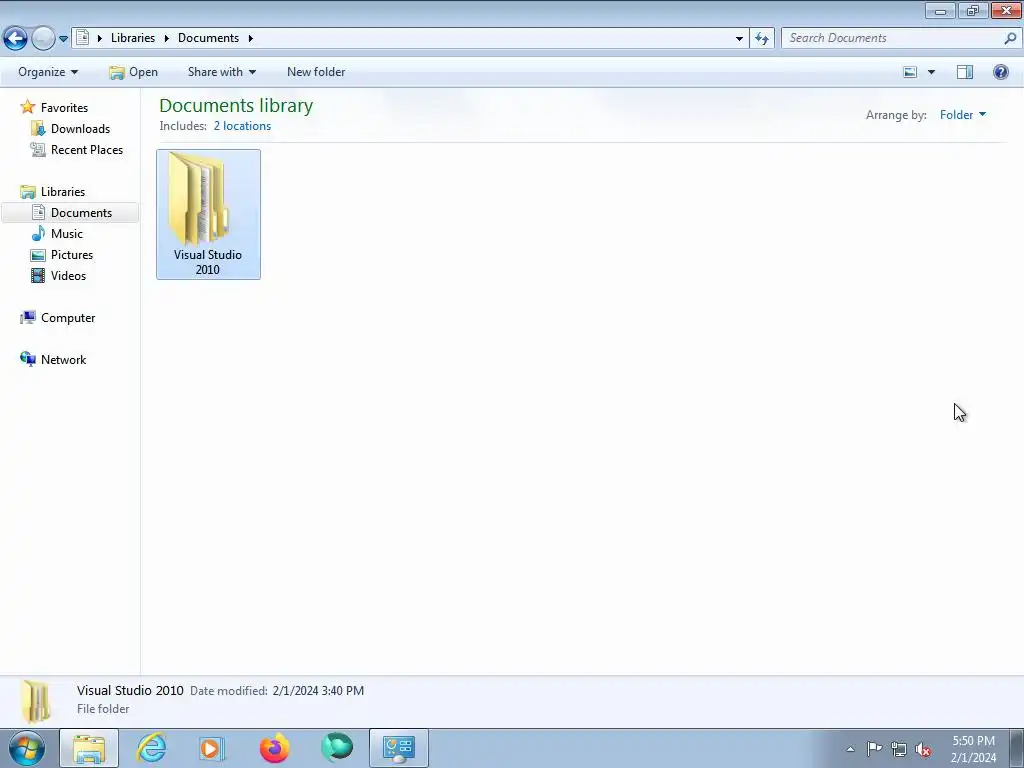Click the Computer monitor icon
This screenshot has height=768, width=1024.
click(x=27, y=317)
